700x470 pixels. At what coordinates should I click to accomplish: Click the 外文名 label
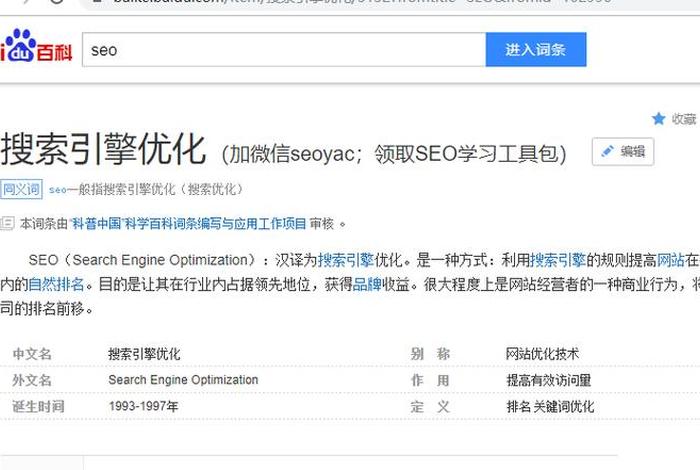[32, 380]
